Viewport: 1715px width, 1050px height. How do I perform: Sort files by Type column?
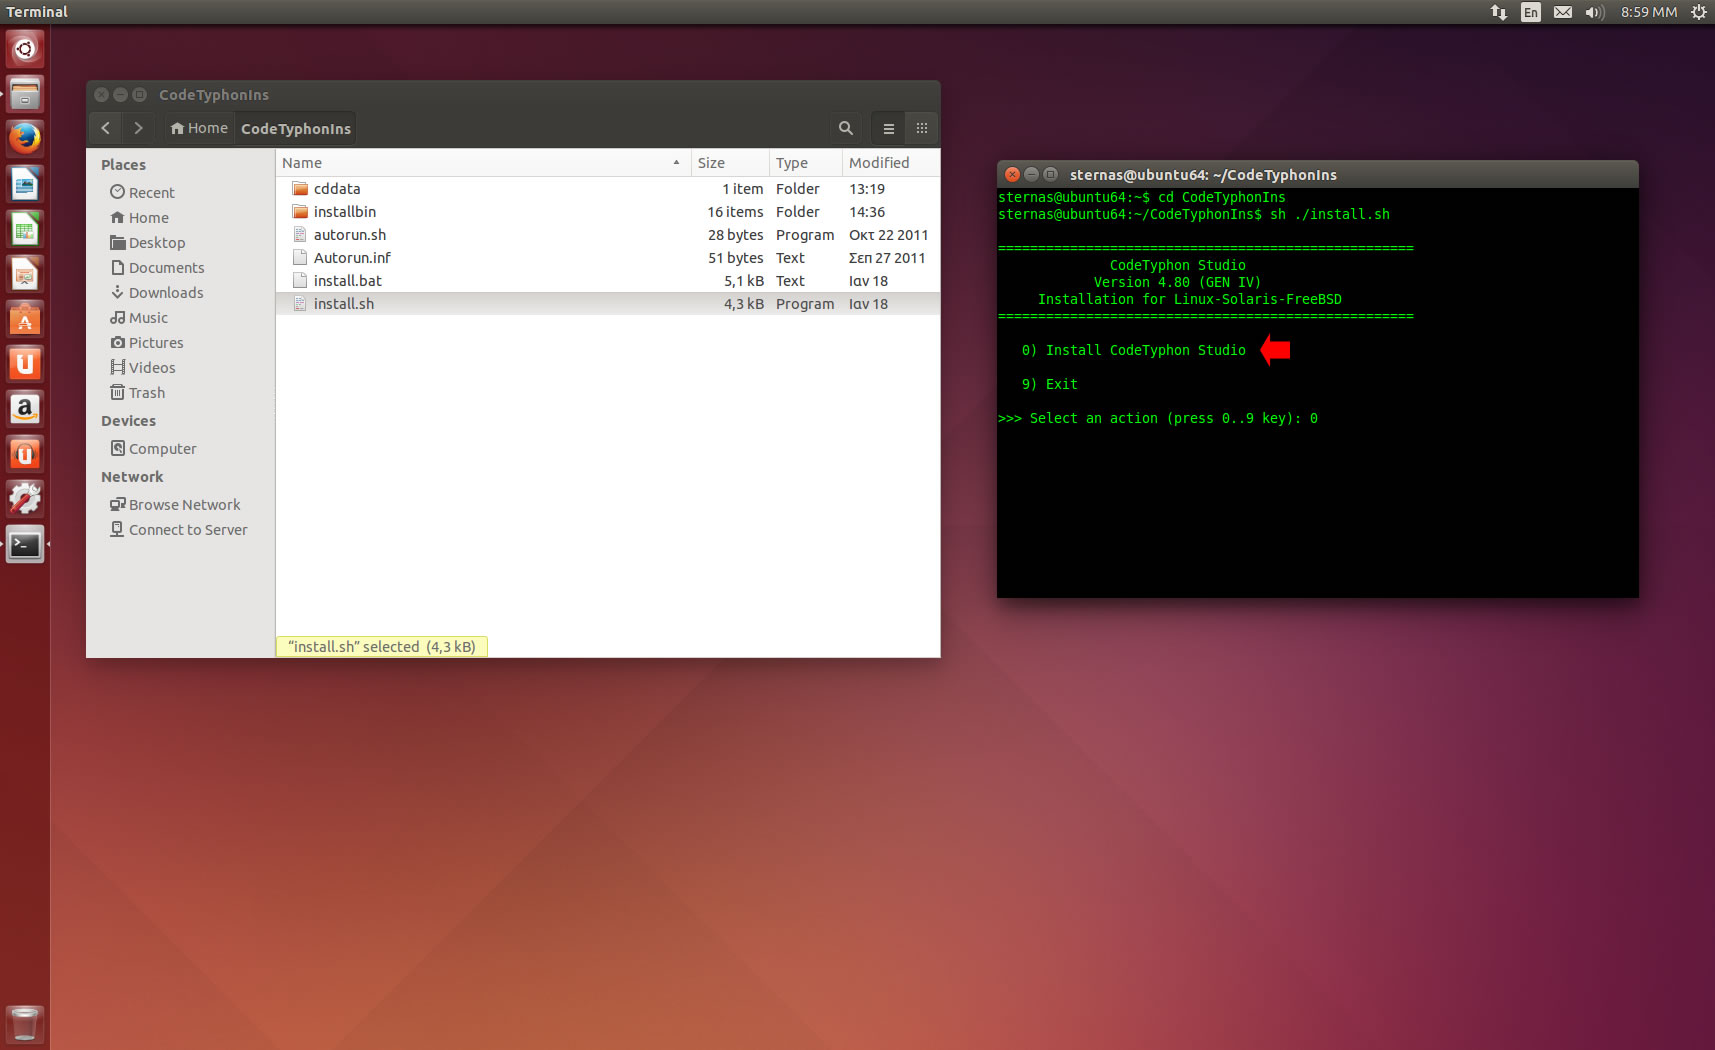[806, 163]
